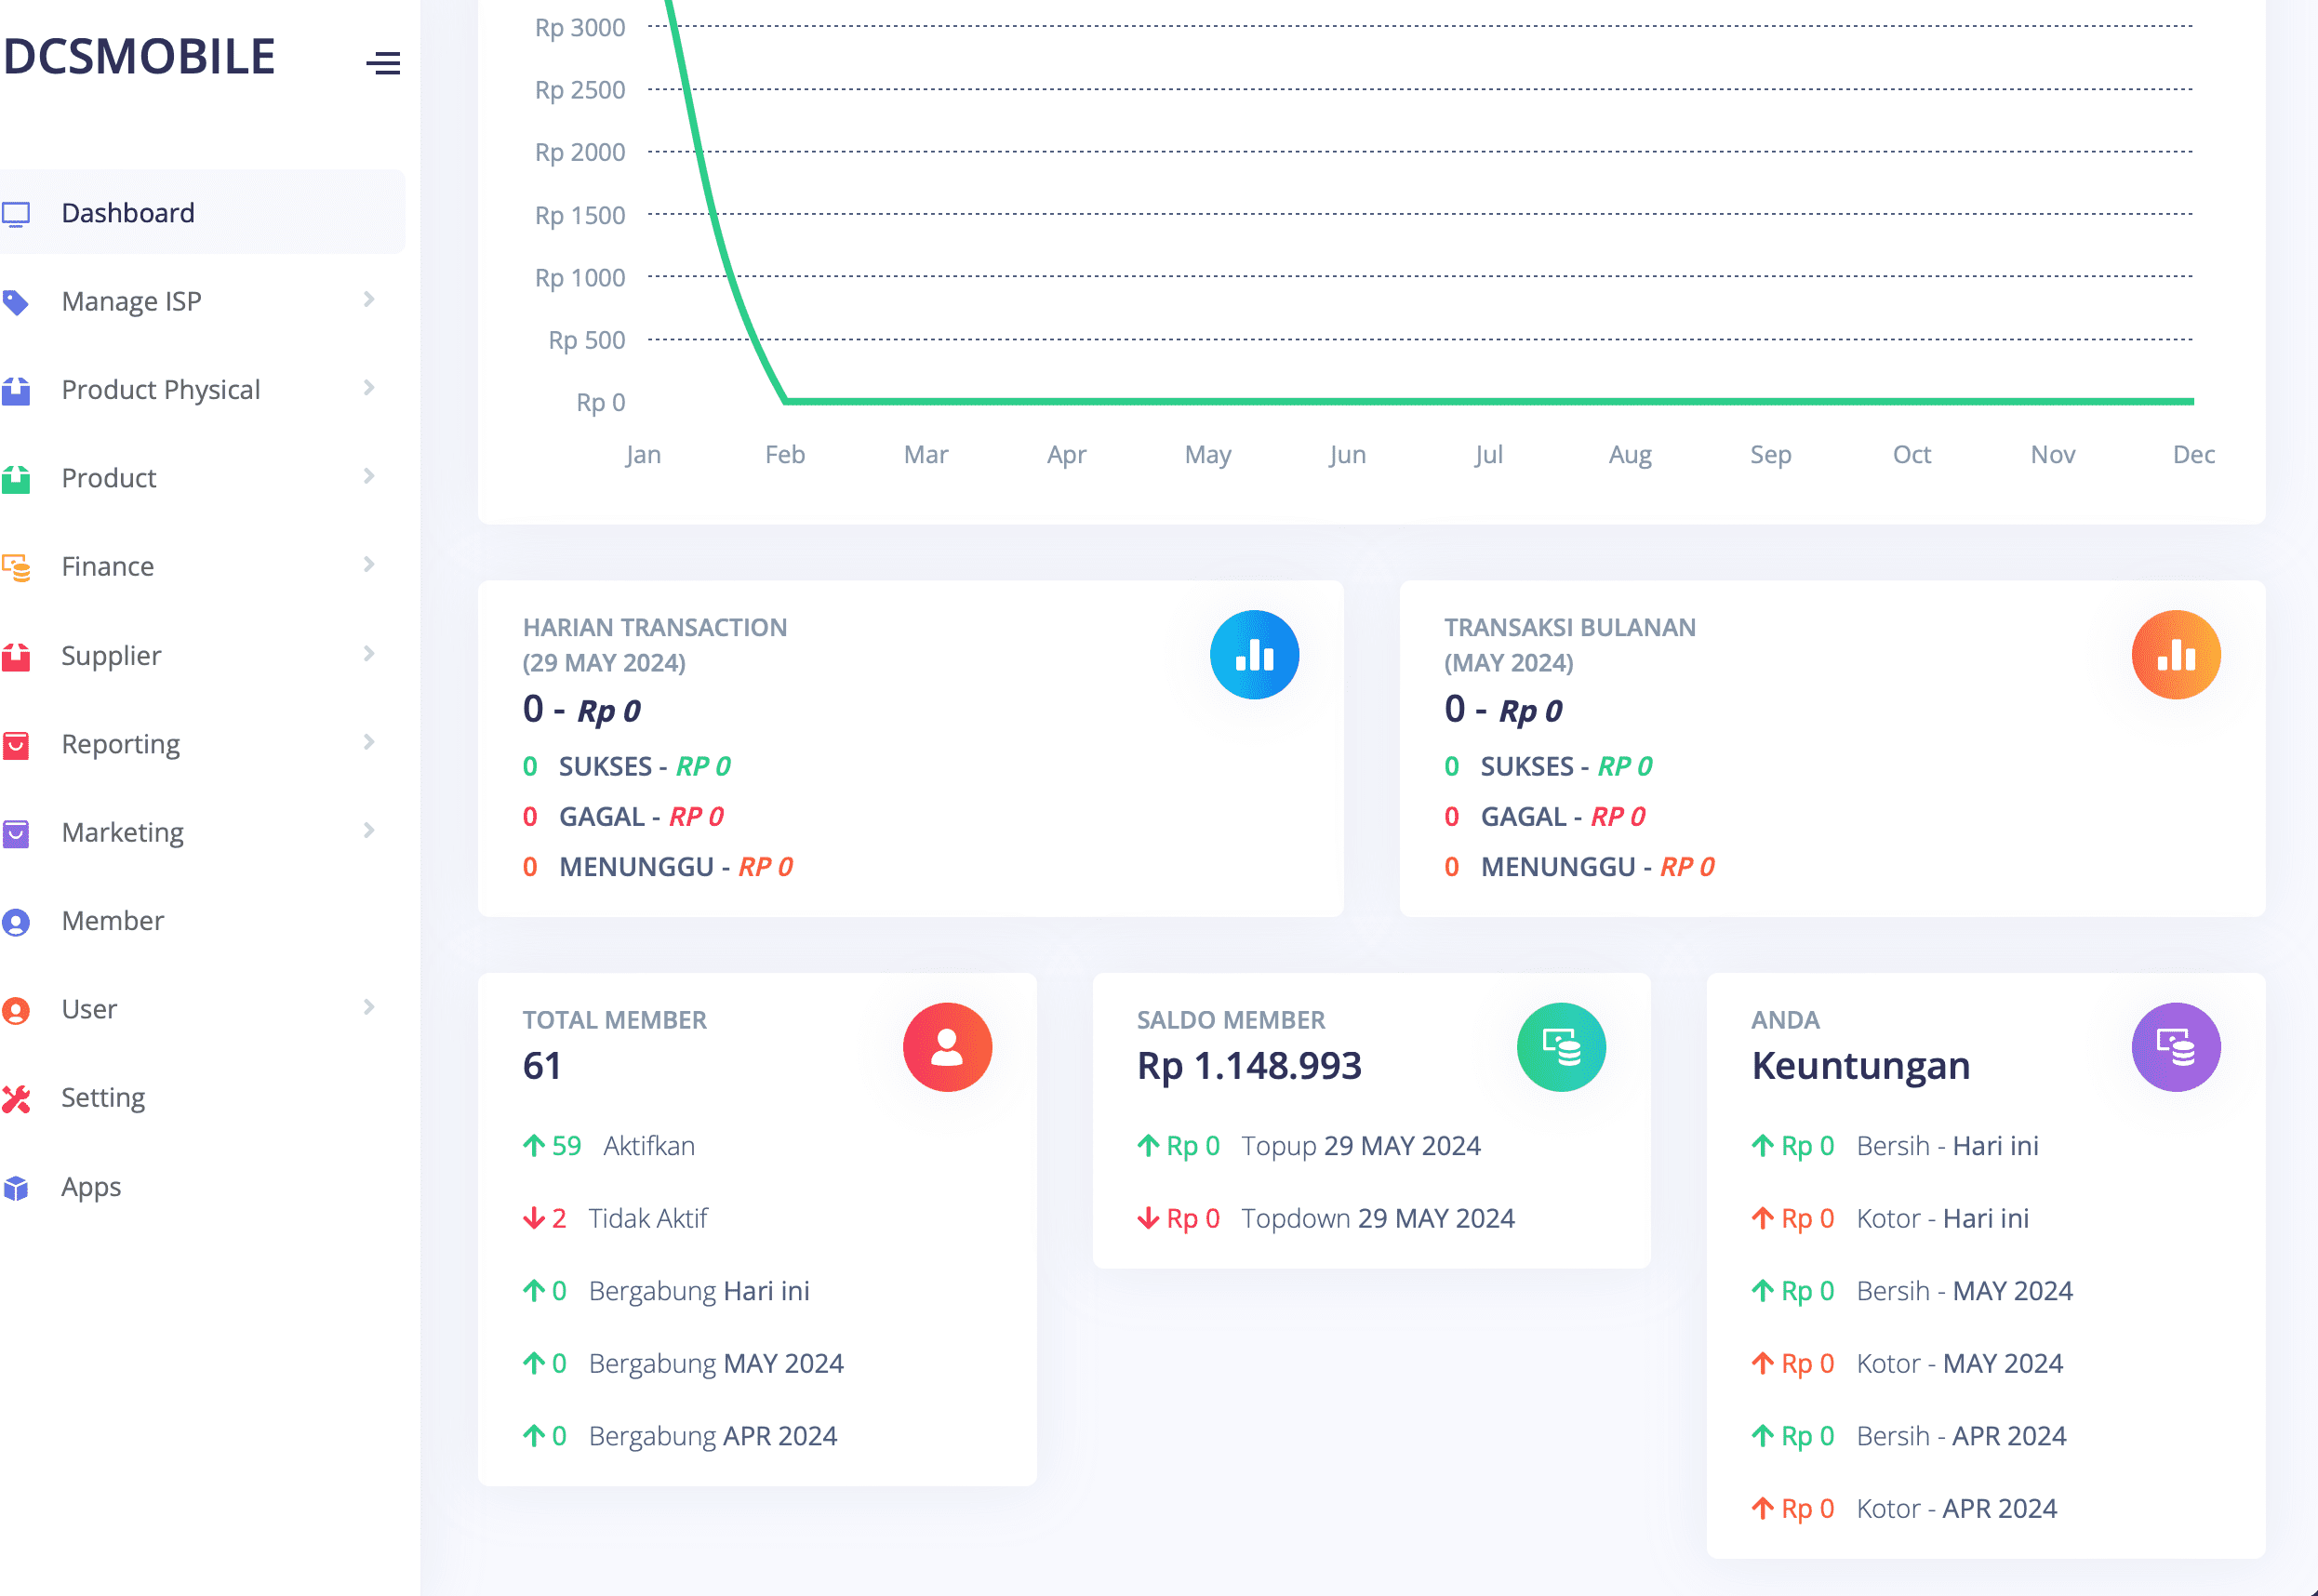The width and height of the screenshot is (2318, 1596).
Task: Open the Marketing menu link
Action: 122,832
